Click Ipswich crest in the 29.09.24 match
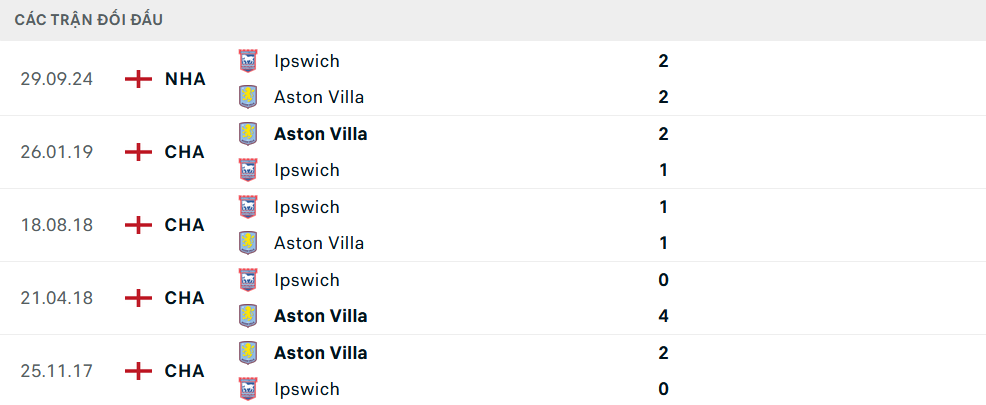 pyautogui.click(x=248, y=61)
